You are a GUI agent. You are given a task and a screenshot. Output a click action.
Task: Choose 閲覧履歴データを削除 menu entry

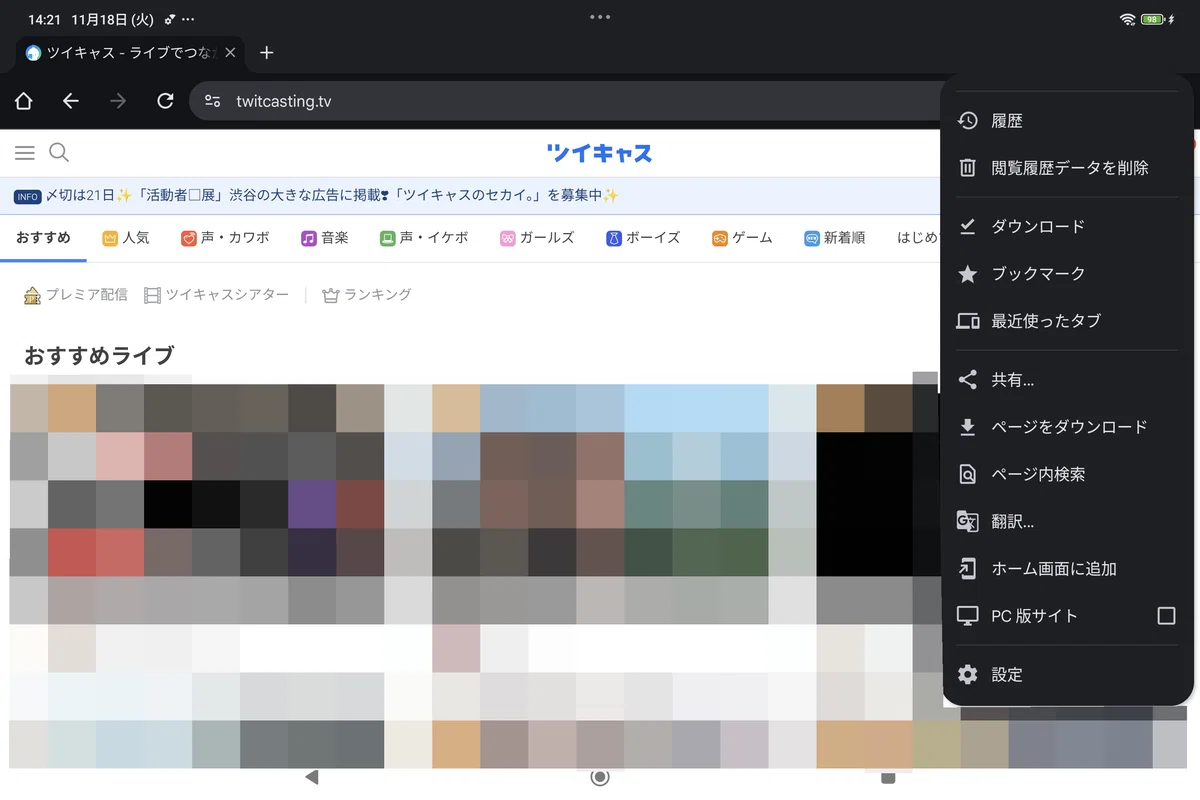pyautogui.click(x=1067, y=168)
